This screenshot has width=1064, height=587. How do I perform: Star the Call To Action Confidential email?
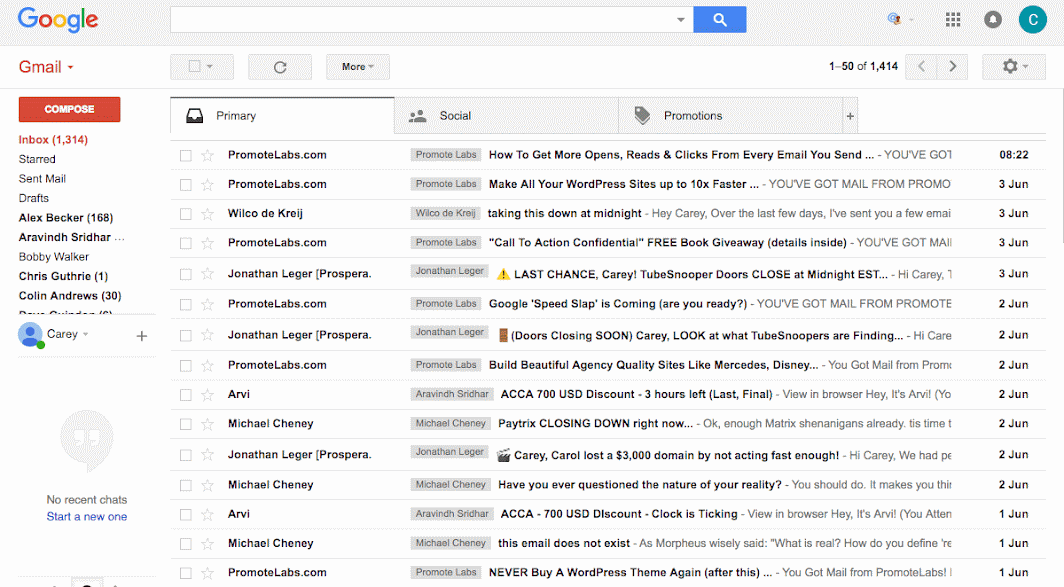click(208, 243)
